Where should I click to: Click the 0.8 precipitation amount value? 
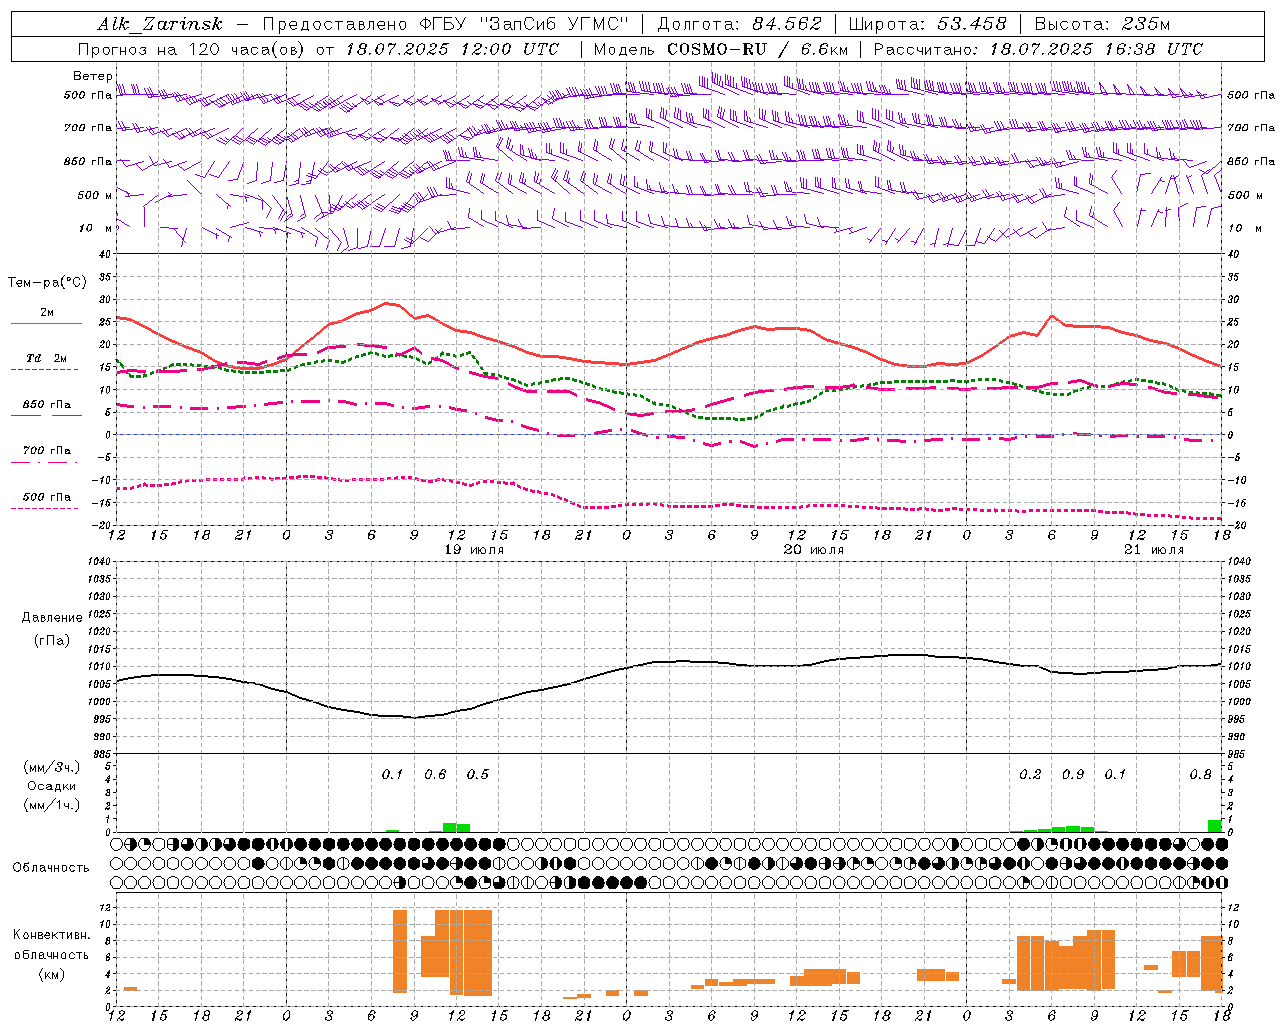click(x=1200, y=774)
